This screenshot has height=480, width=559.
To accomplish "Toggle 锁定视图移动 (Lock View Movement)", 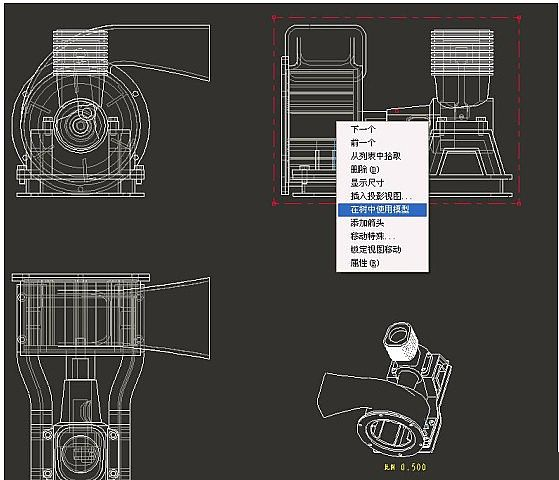I will coord(382,249).
